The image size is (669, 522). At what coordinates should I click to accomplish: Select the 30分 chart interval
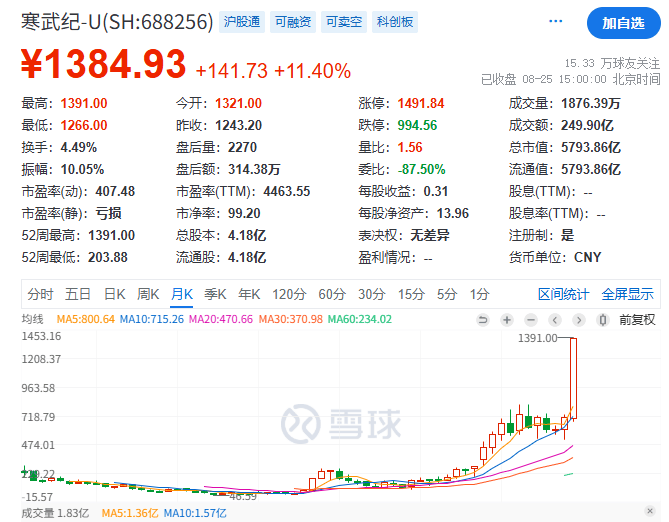pyautogui.click(x=372, y=294)
